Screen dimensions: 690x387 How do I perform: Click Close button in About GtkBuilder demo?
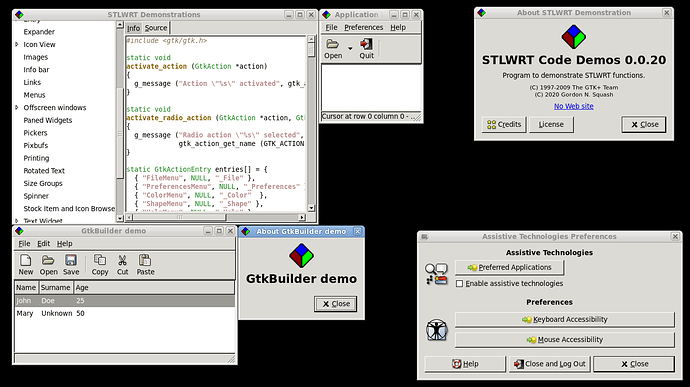[x=335, y=304]
